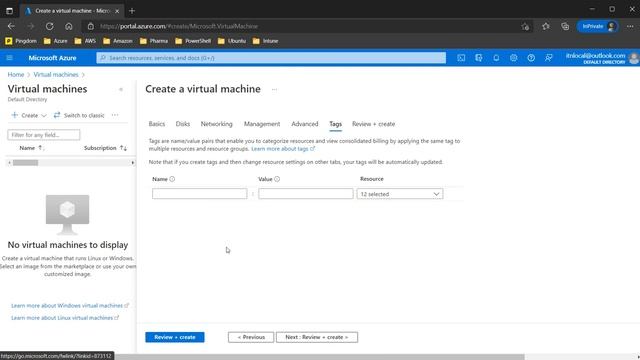Go to Home in the breadcrumb

[16, 74]
